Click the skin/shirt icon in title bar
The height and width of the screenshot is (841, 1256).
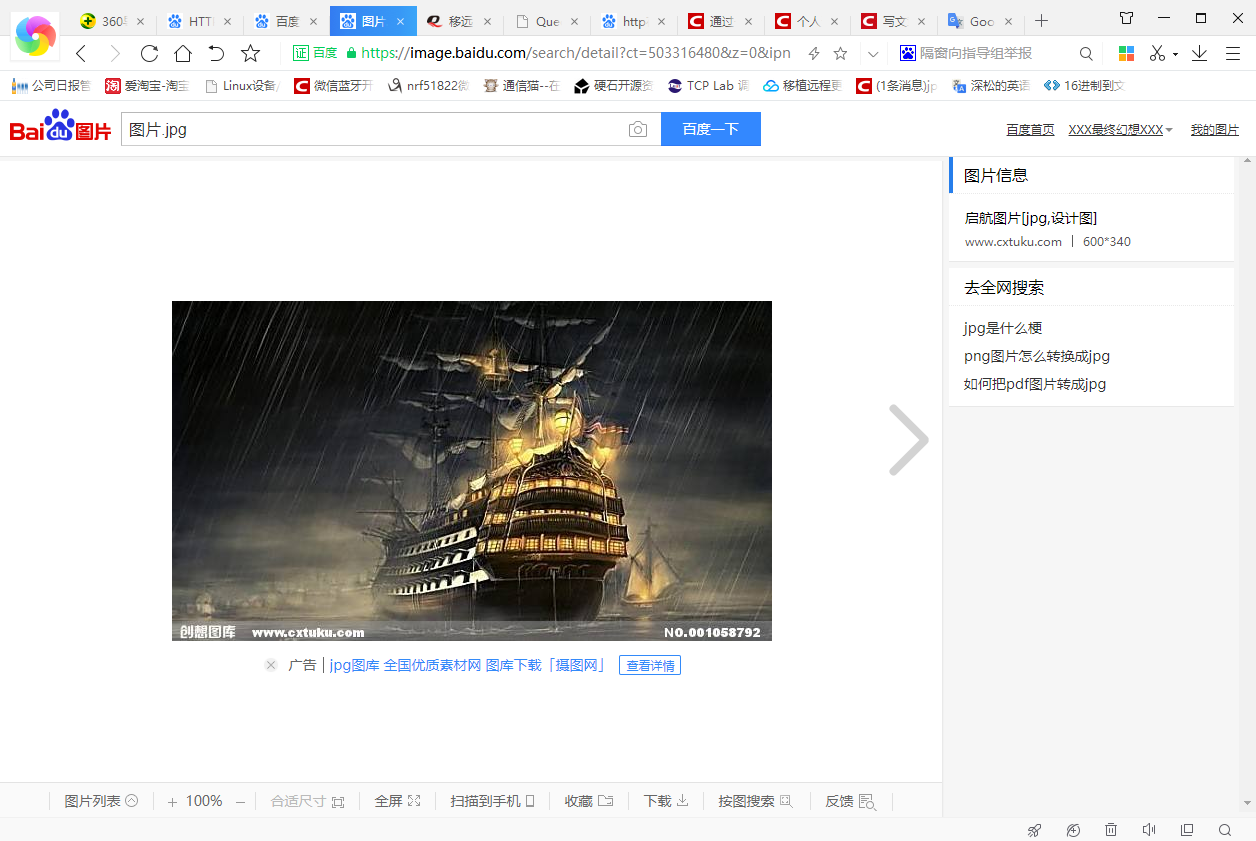click(x=1127, y=18)
